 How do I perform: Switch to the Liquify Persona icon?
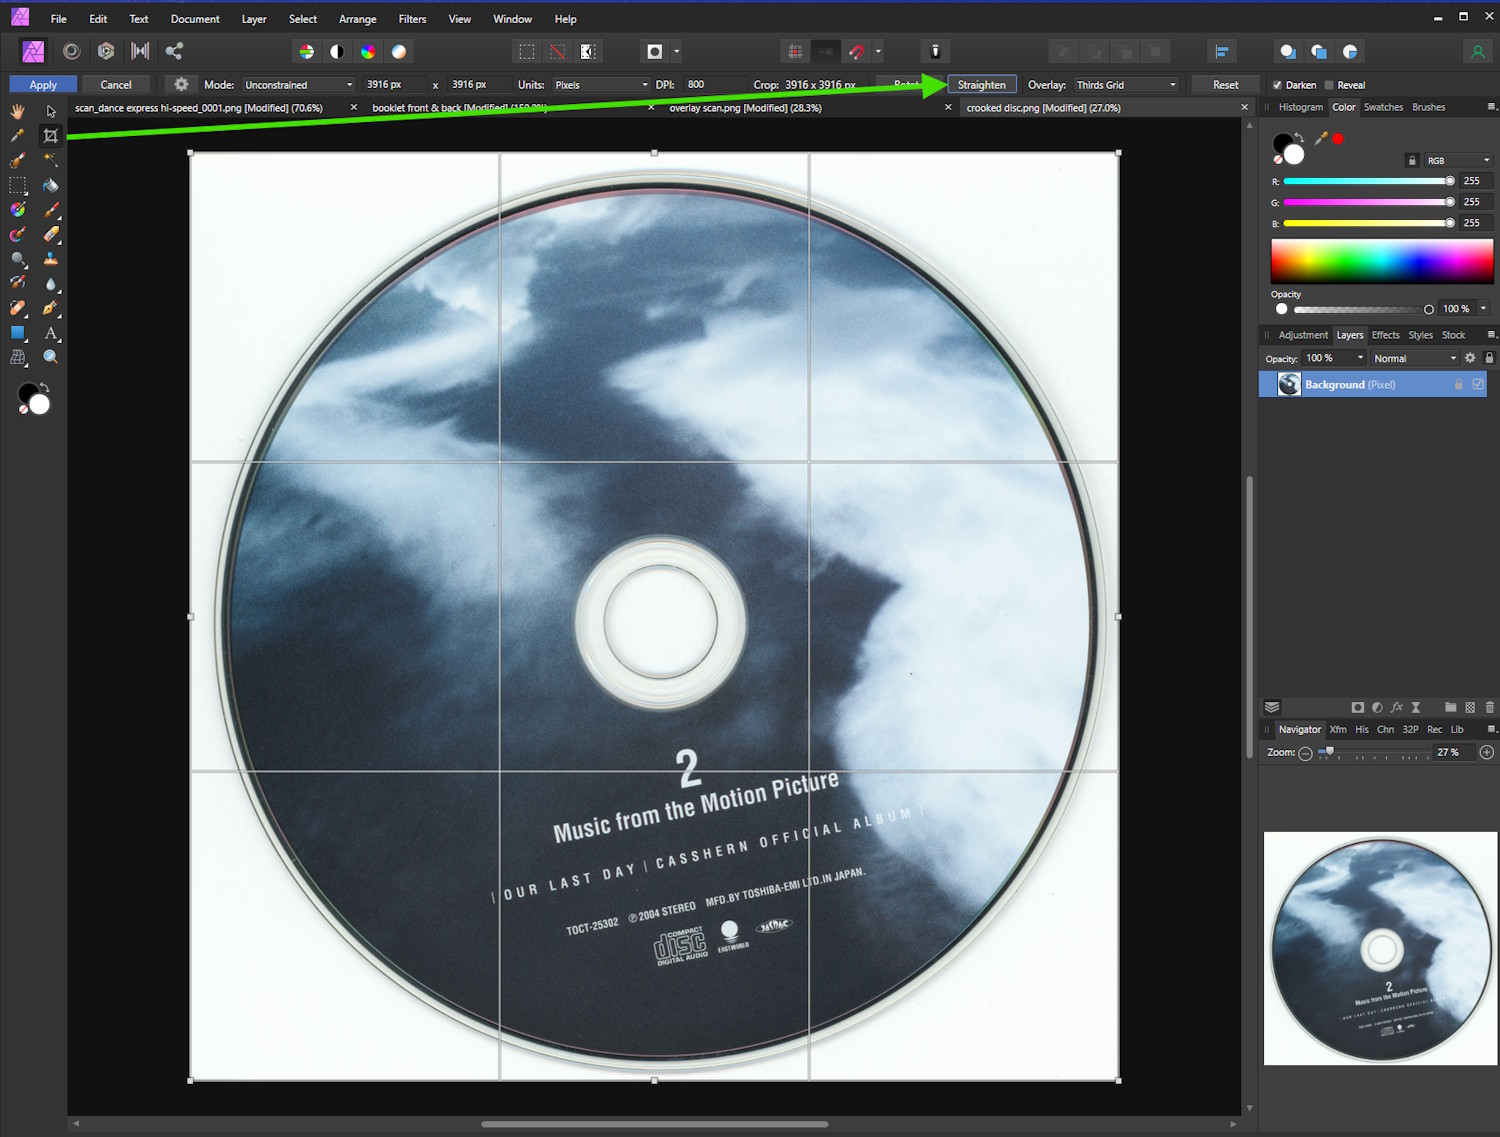(71, 51)
